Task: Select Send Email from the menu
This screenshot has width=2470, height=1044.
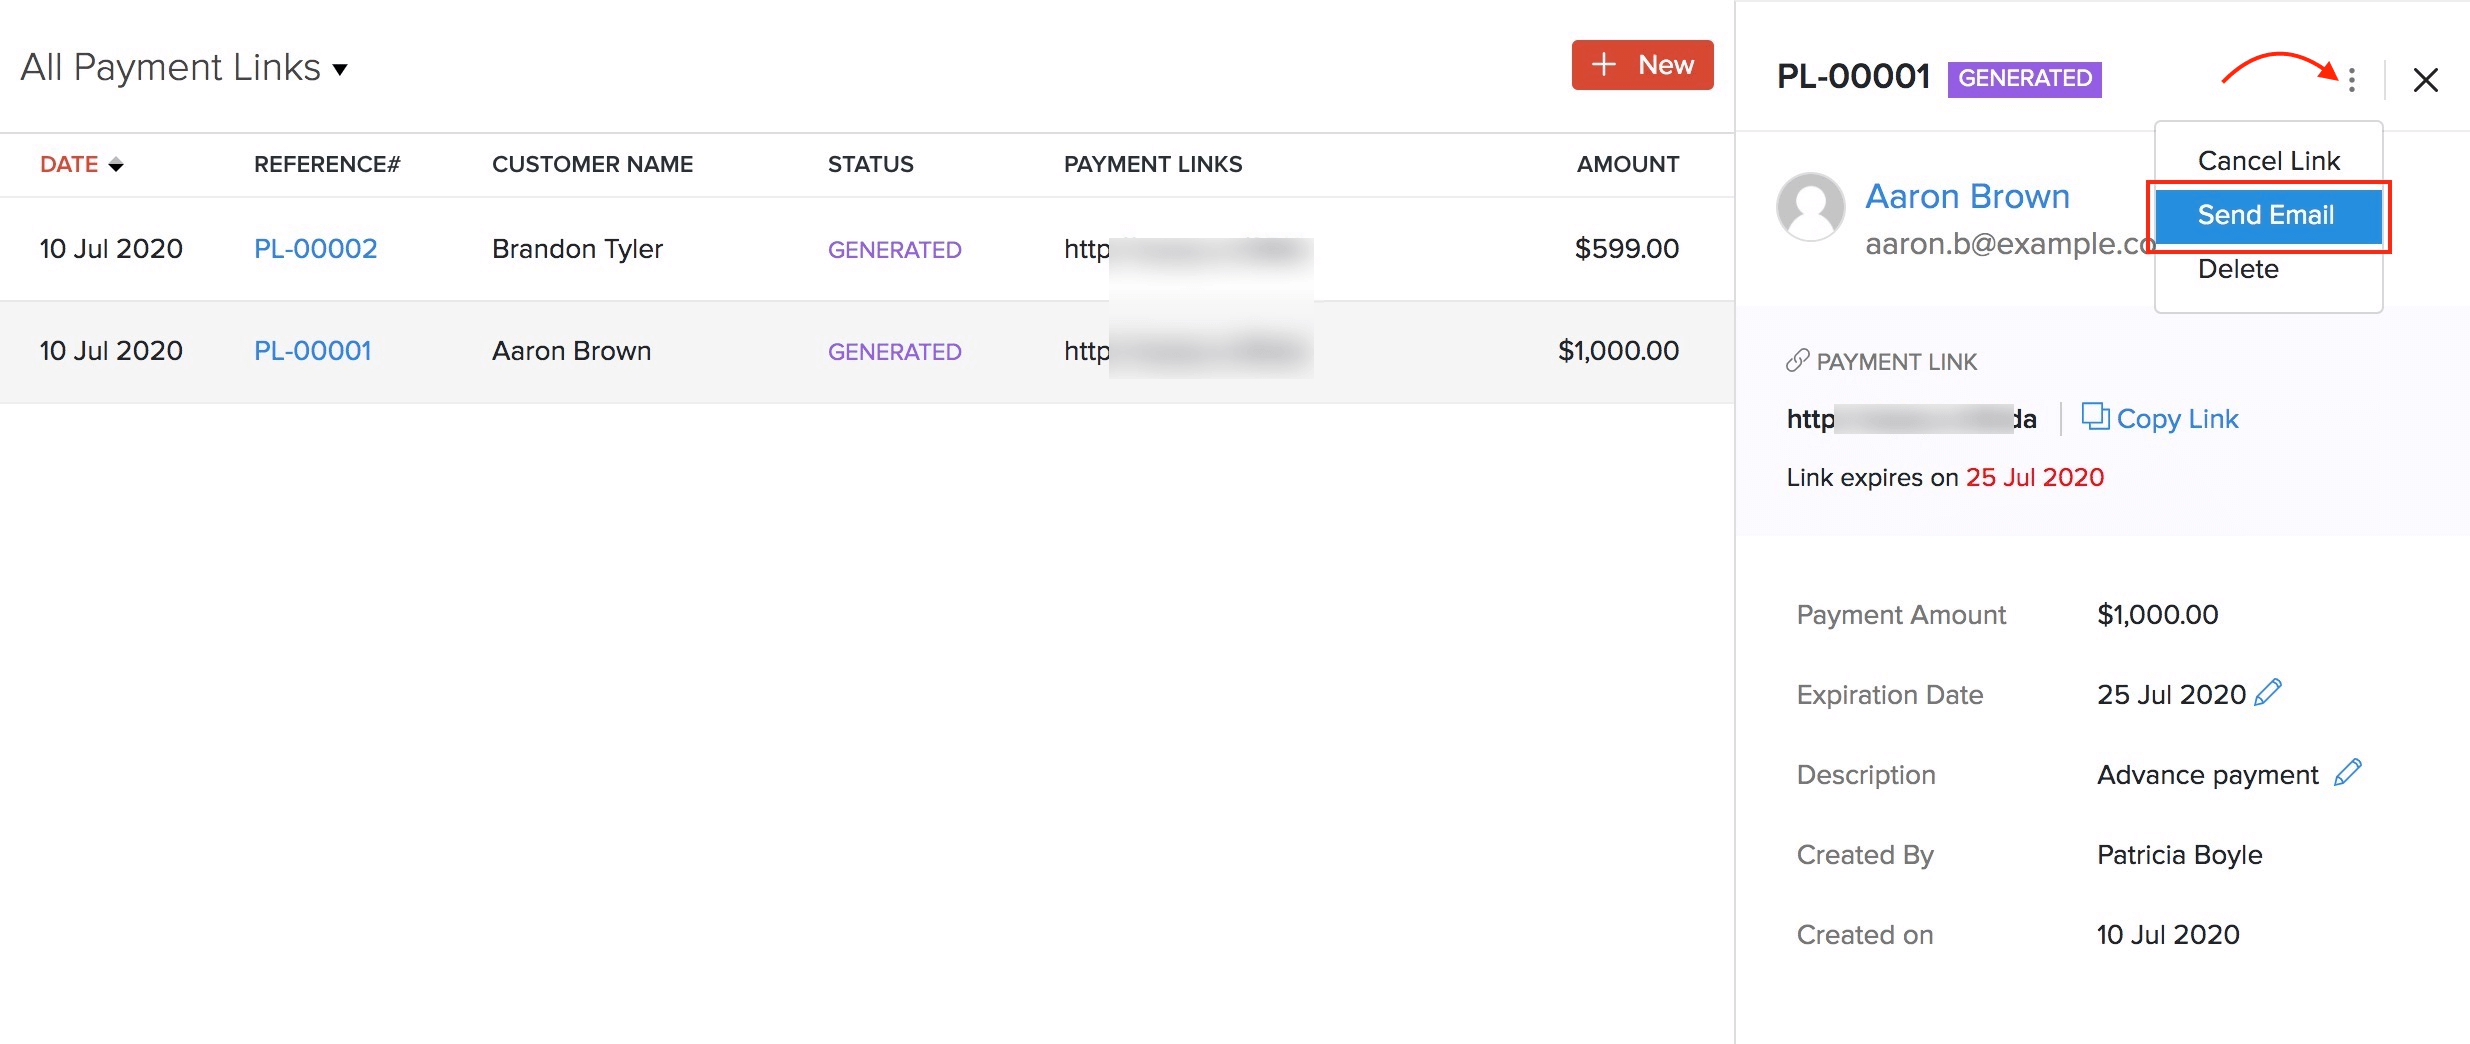Action: pyautogui.click(x=2264, y=215)
